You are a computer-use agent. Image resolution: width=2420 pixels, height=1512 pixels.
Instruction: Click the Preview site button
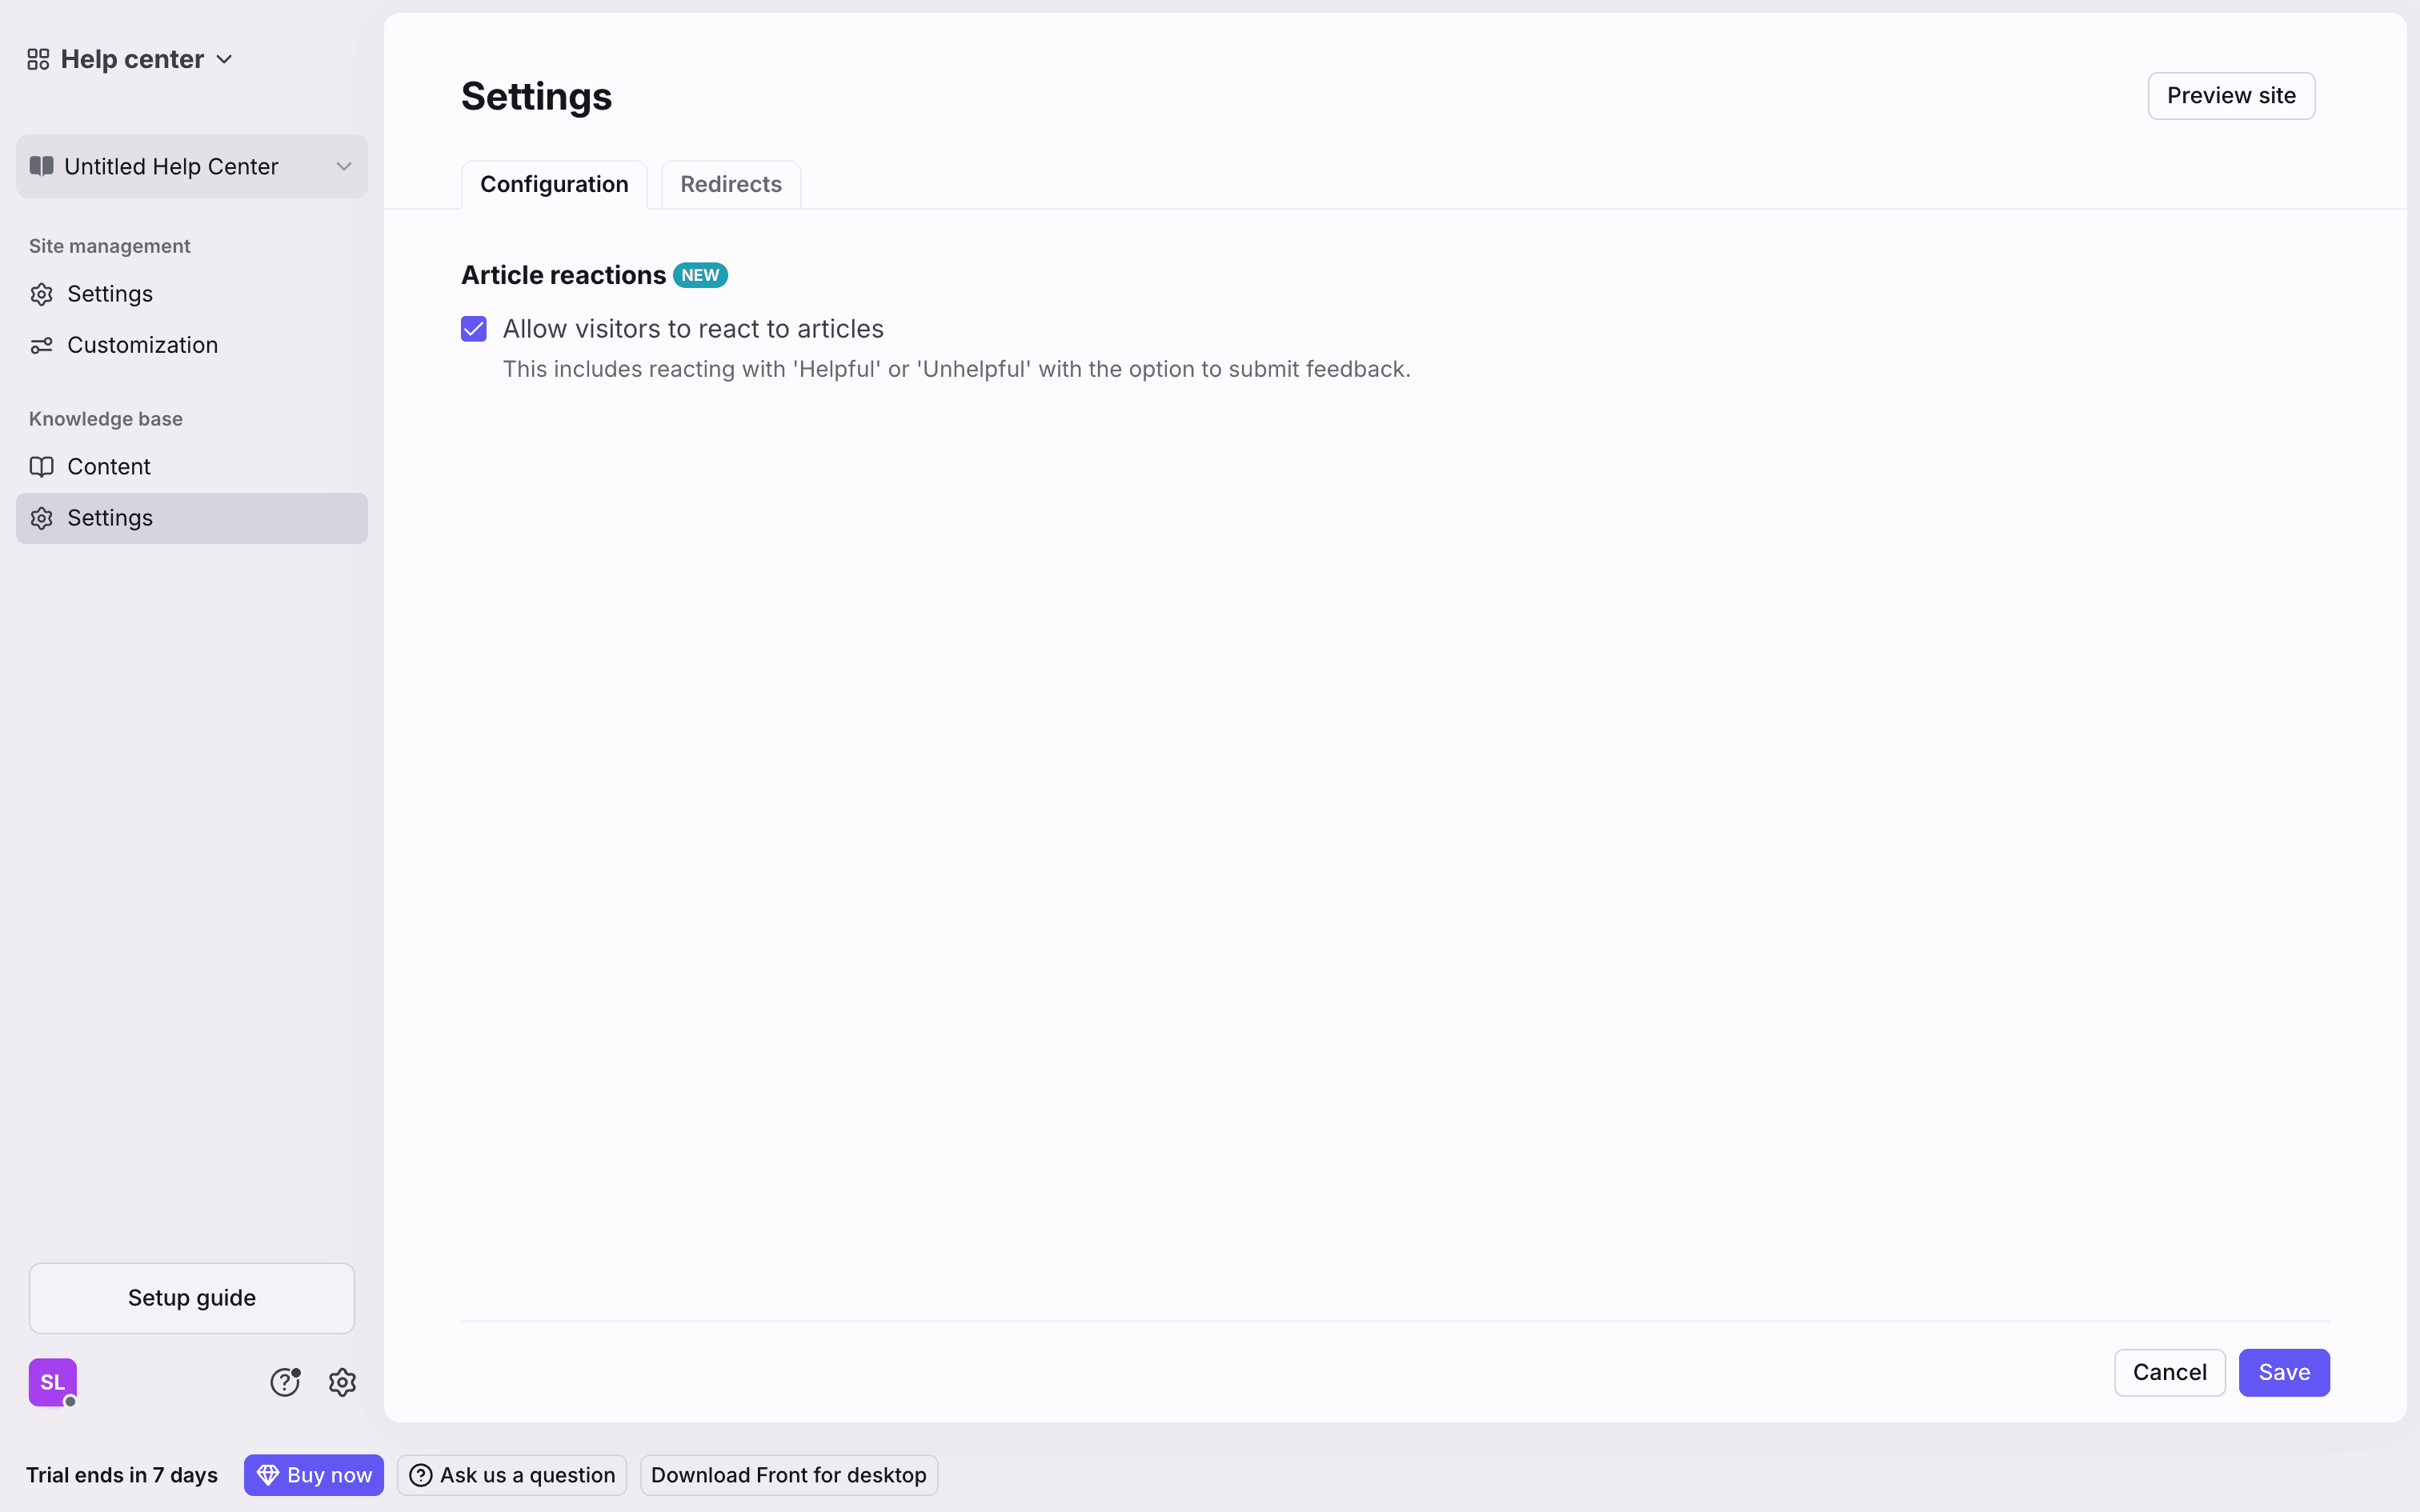(x=2231, y=96)
